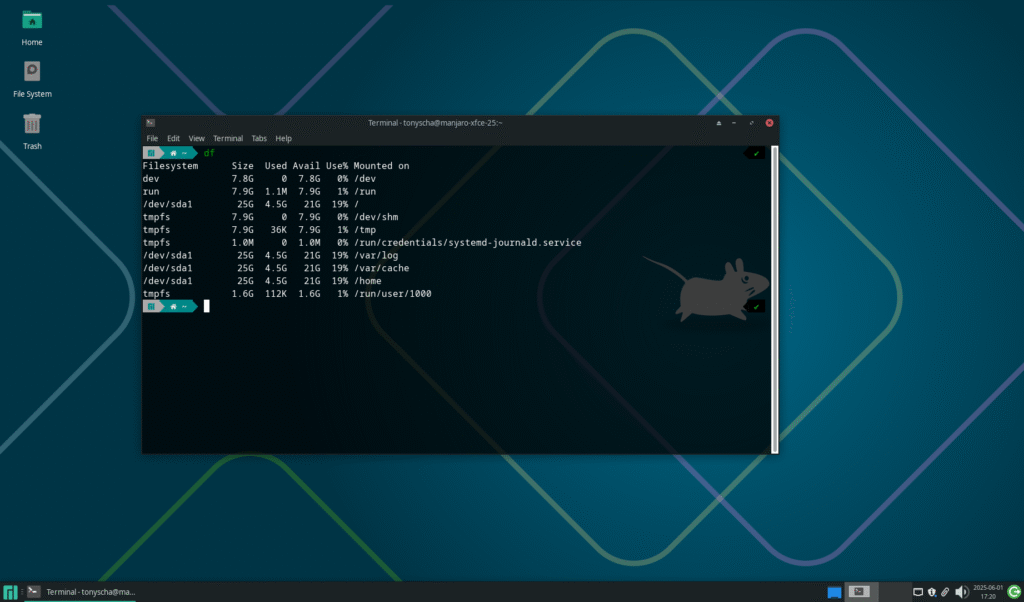Click the '112K' used value
The width and height of the screenshot is (1024, 602).
coord(276,294)
